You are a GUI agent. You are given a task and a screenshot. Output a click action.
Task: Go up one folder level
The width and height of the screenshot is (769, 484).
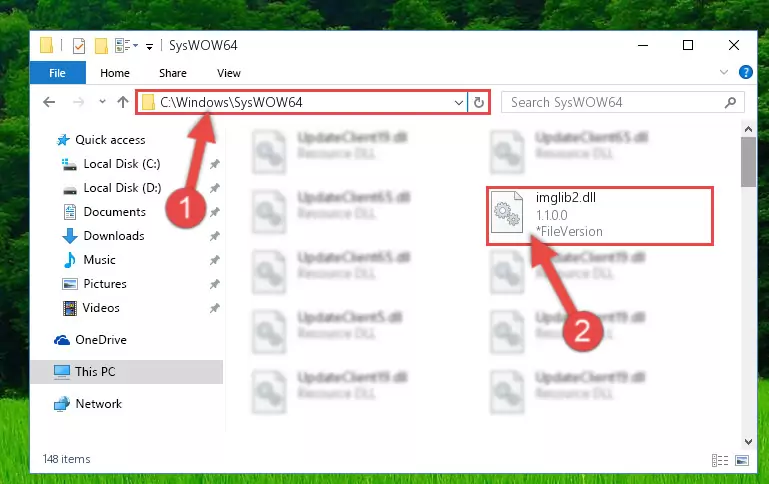[123, 102]
